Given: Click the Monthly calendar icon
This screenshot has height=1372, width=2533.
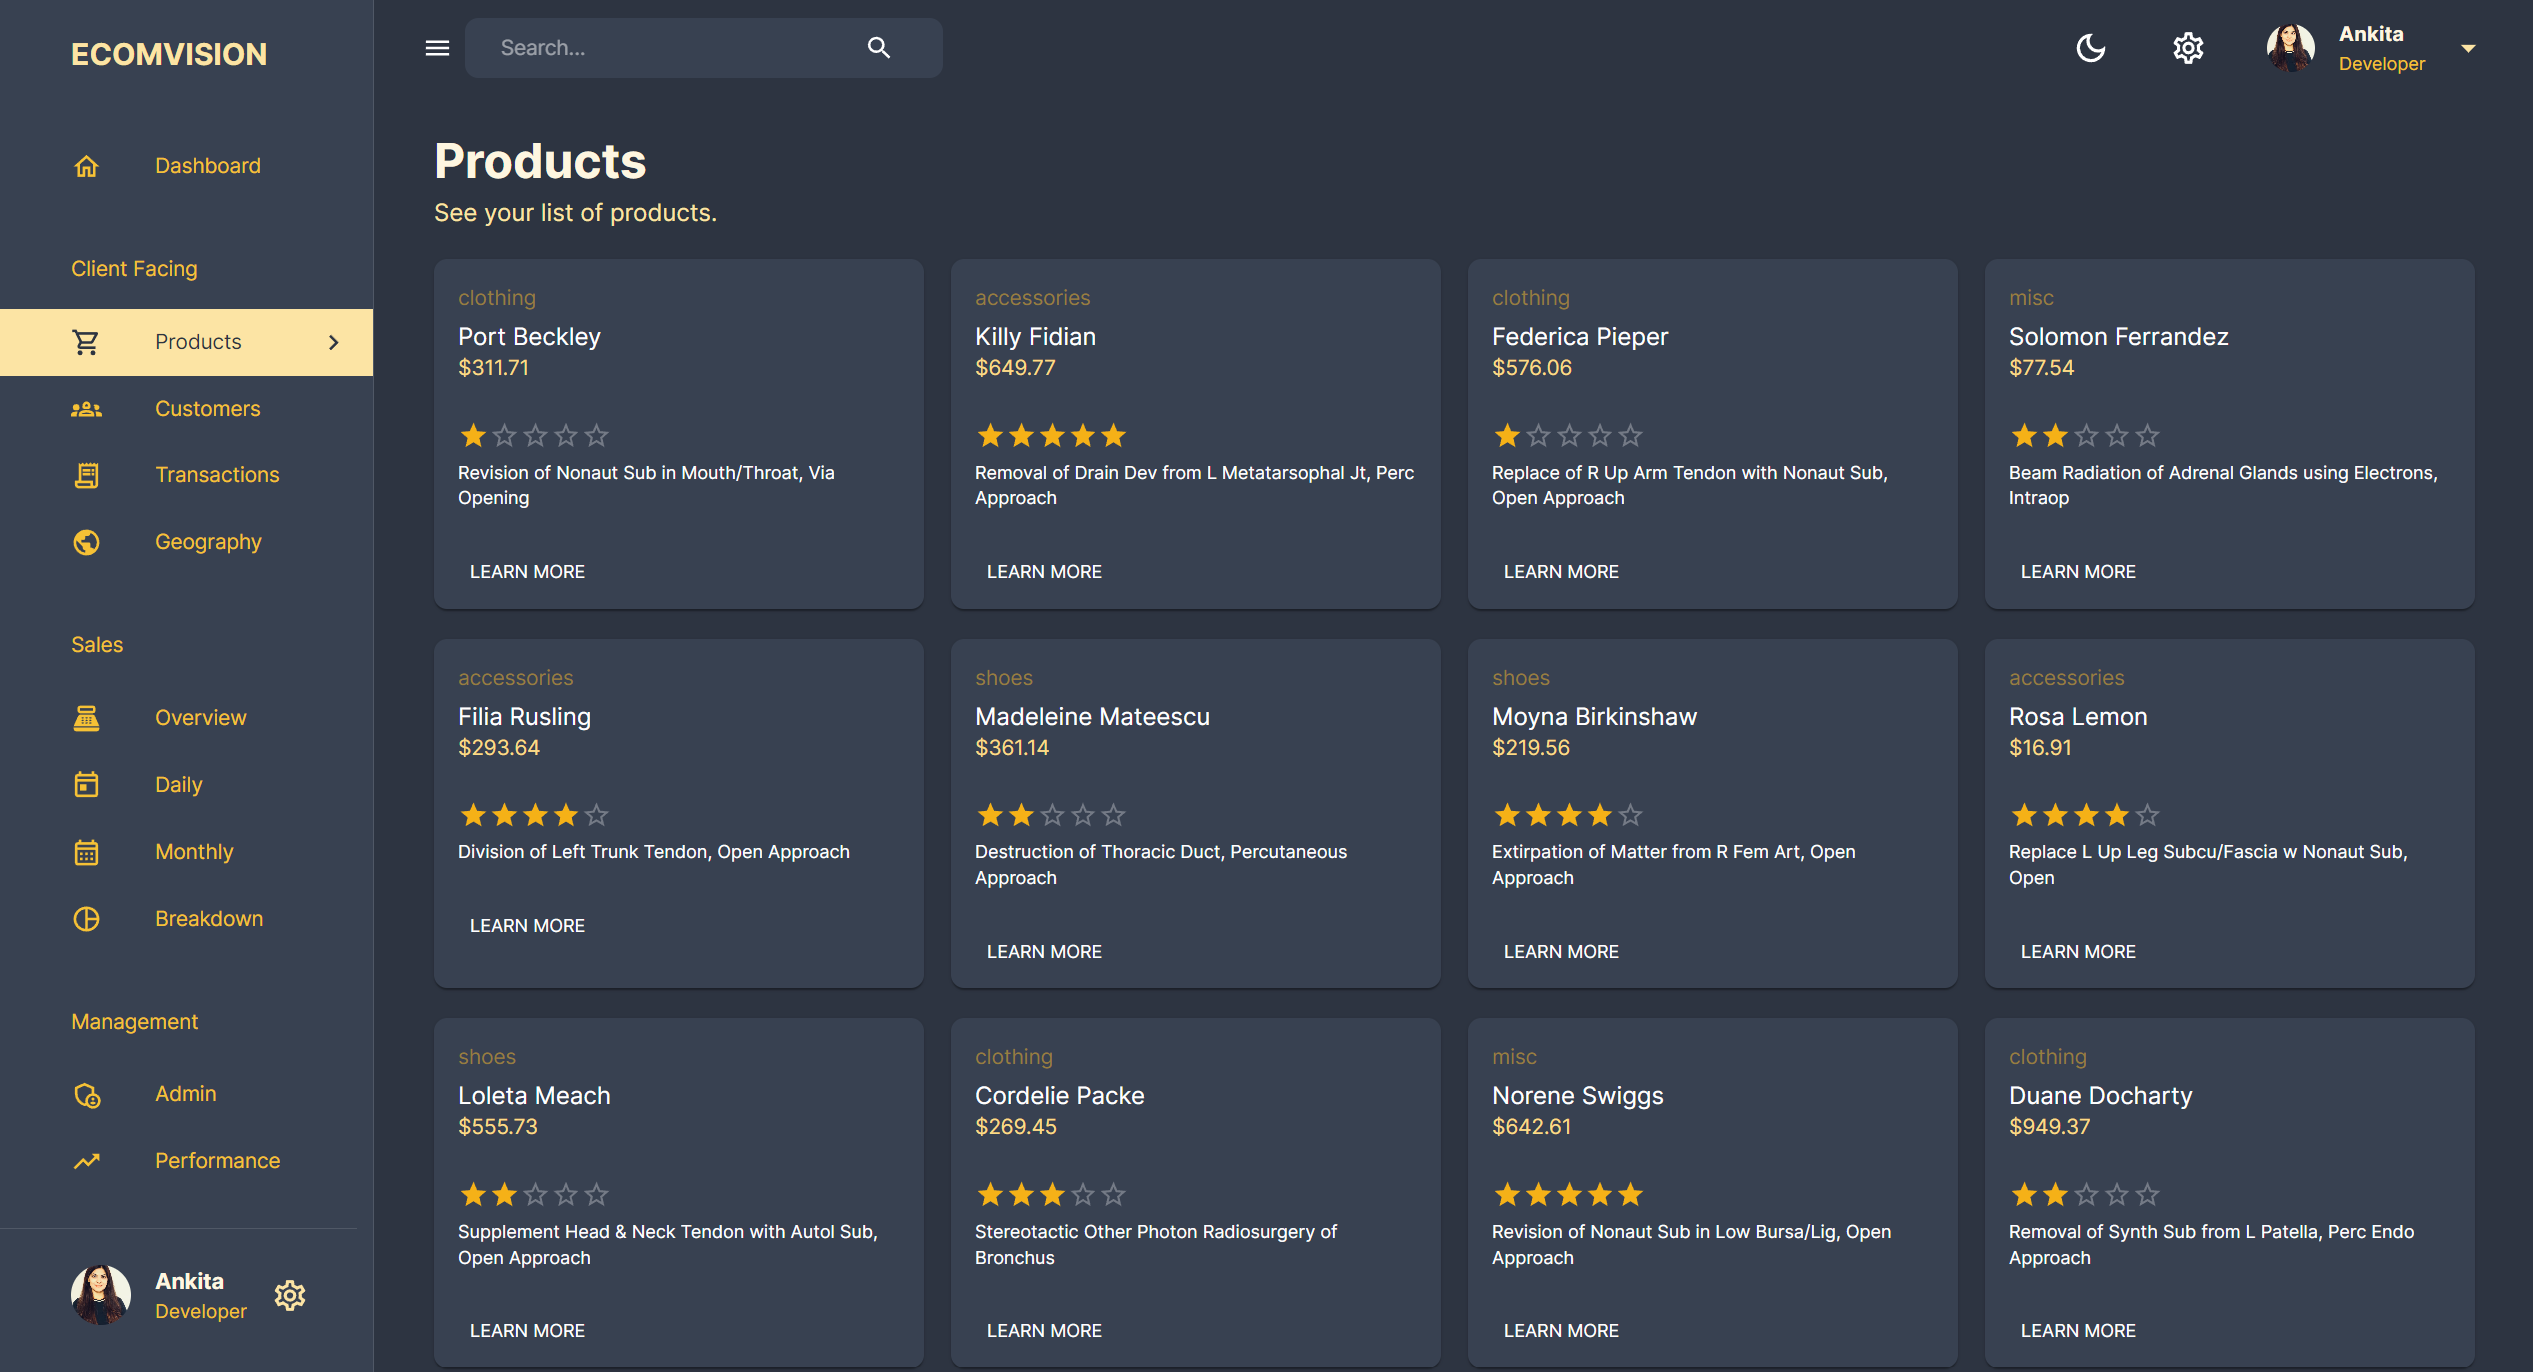Looking at the screenshot, I should [87, 852].
